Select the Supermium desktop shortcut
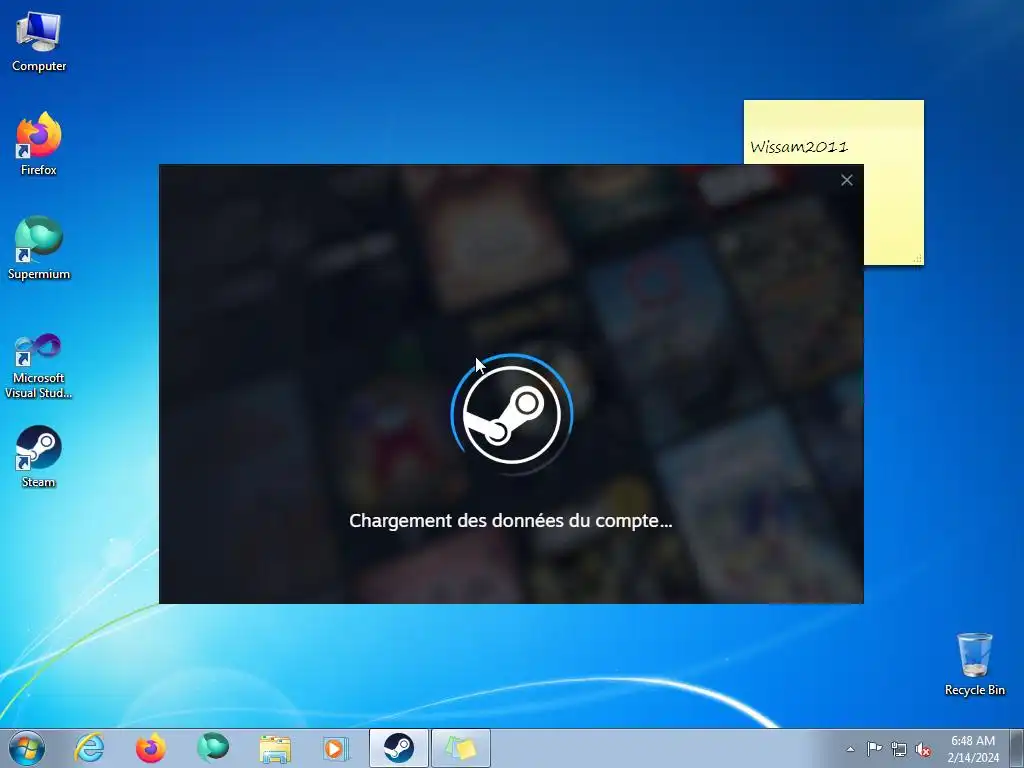This screenshot has height=768, width=1024. tap(39, 248)
